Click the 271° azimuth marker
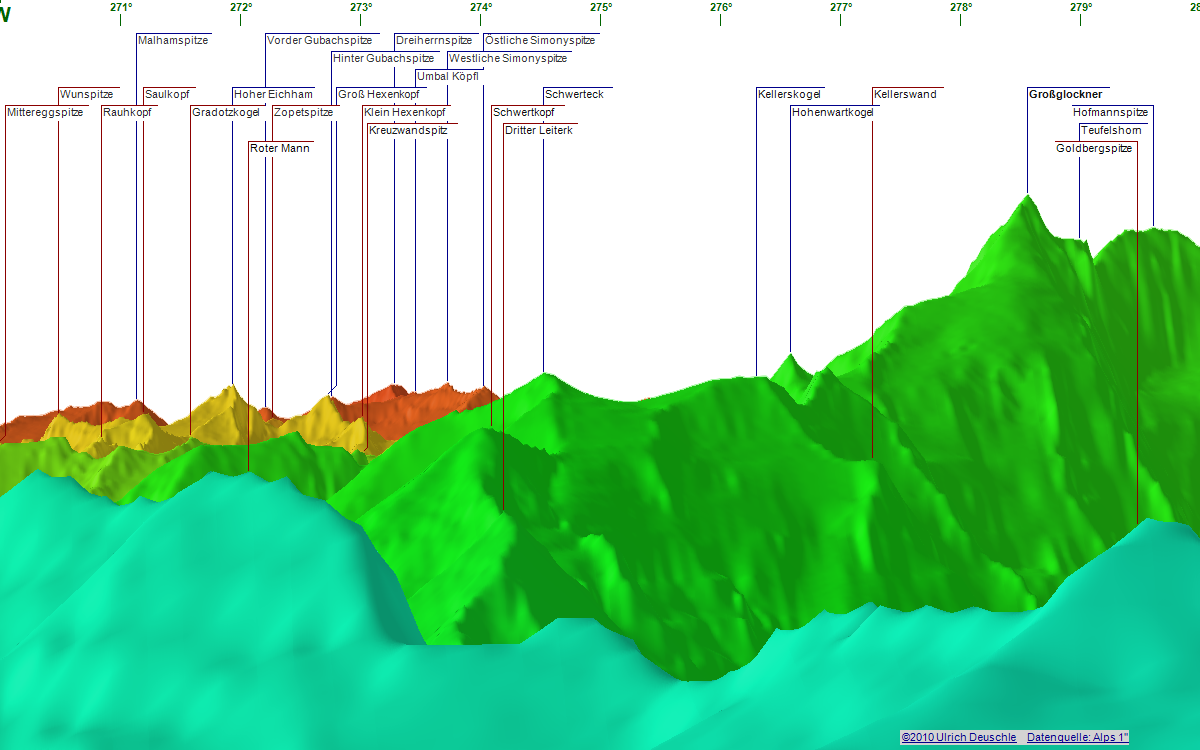The width and height of the screenshot is (1200, 750). click(121, 7)
